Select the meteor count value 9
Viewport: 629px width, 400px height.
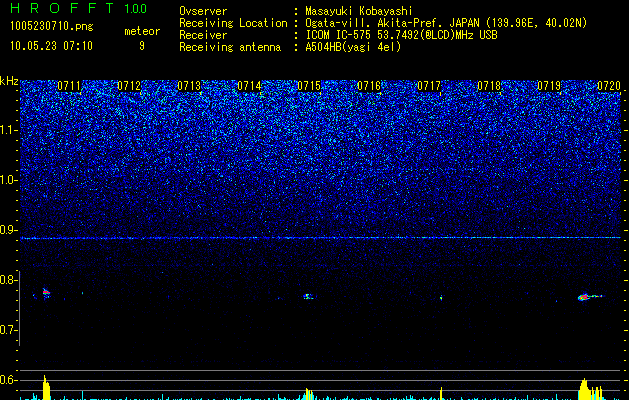click(142, 46)
